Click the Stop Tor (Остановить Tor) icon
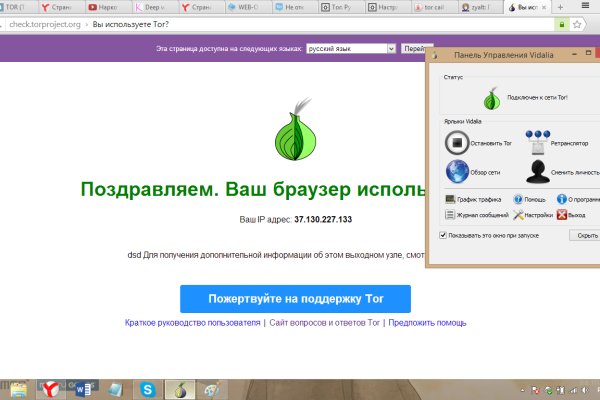 [457, 141]
